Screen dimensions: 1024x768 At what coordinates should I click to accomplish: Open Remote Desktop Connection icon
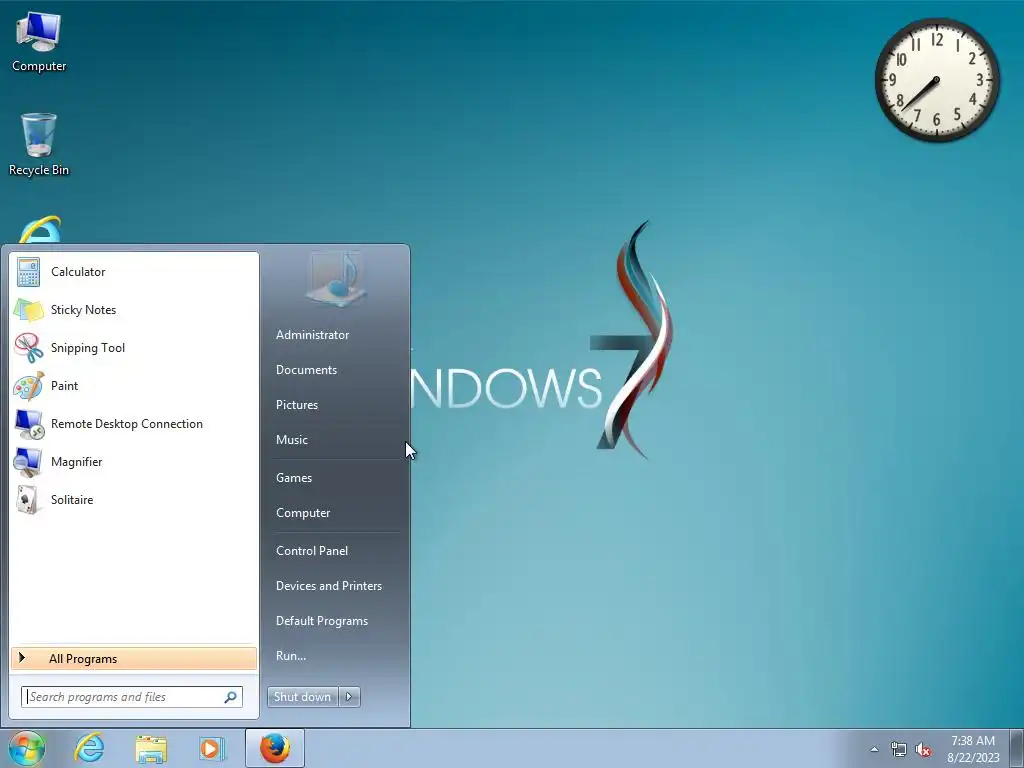pyautogui.click(x=29, y=424)
